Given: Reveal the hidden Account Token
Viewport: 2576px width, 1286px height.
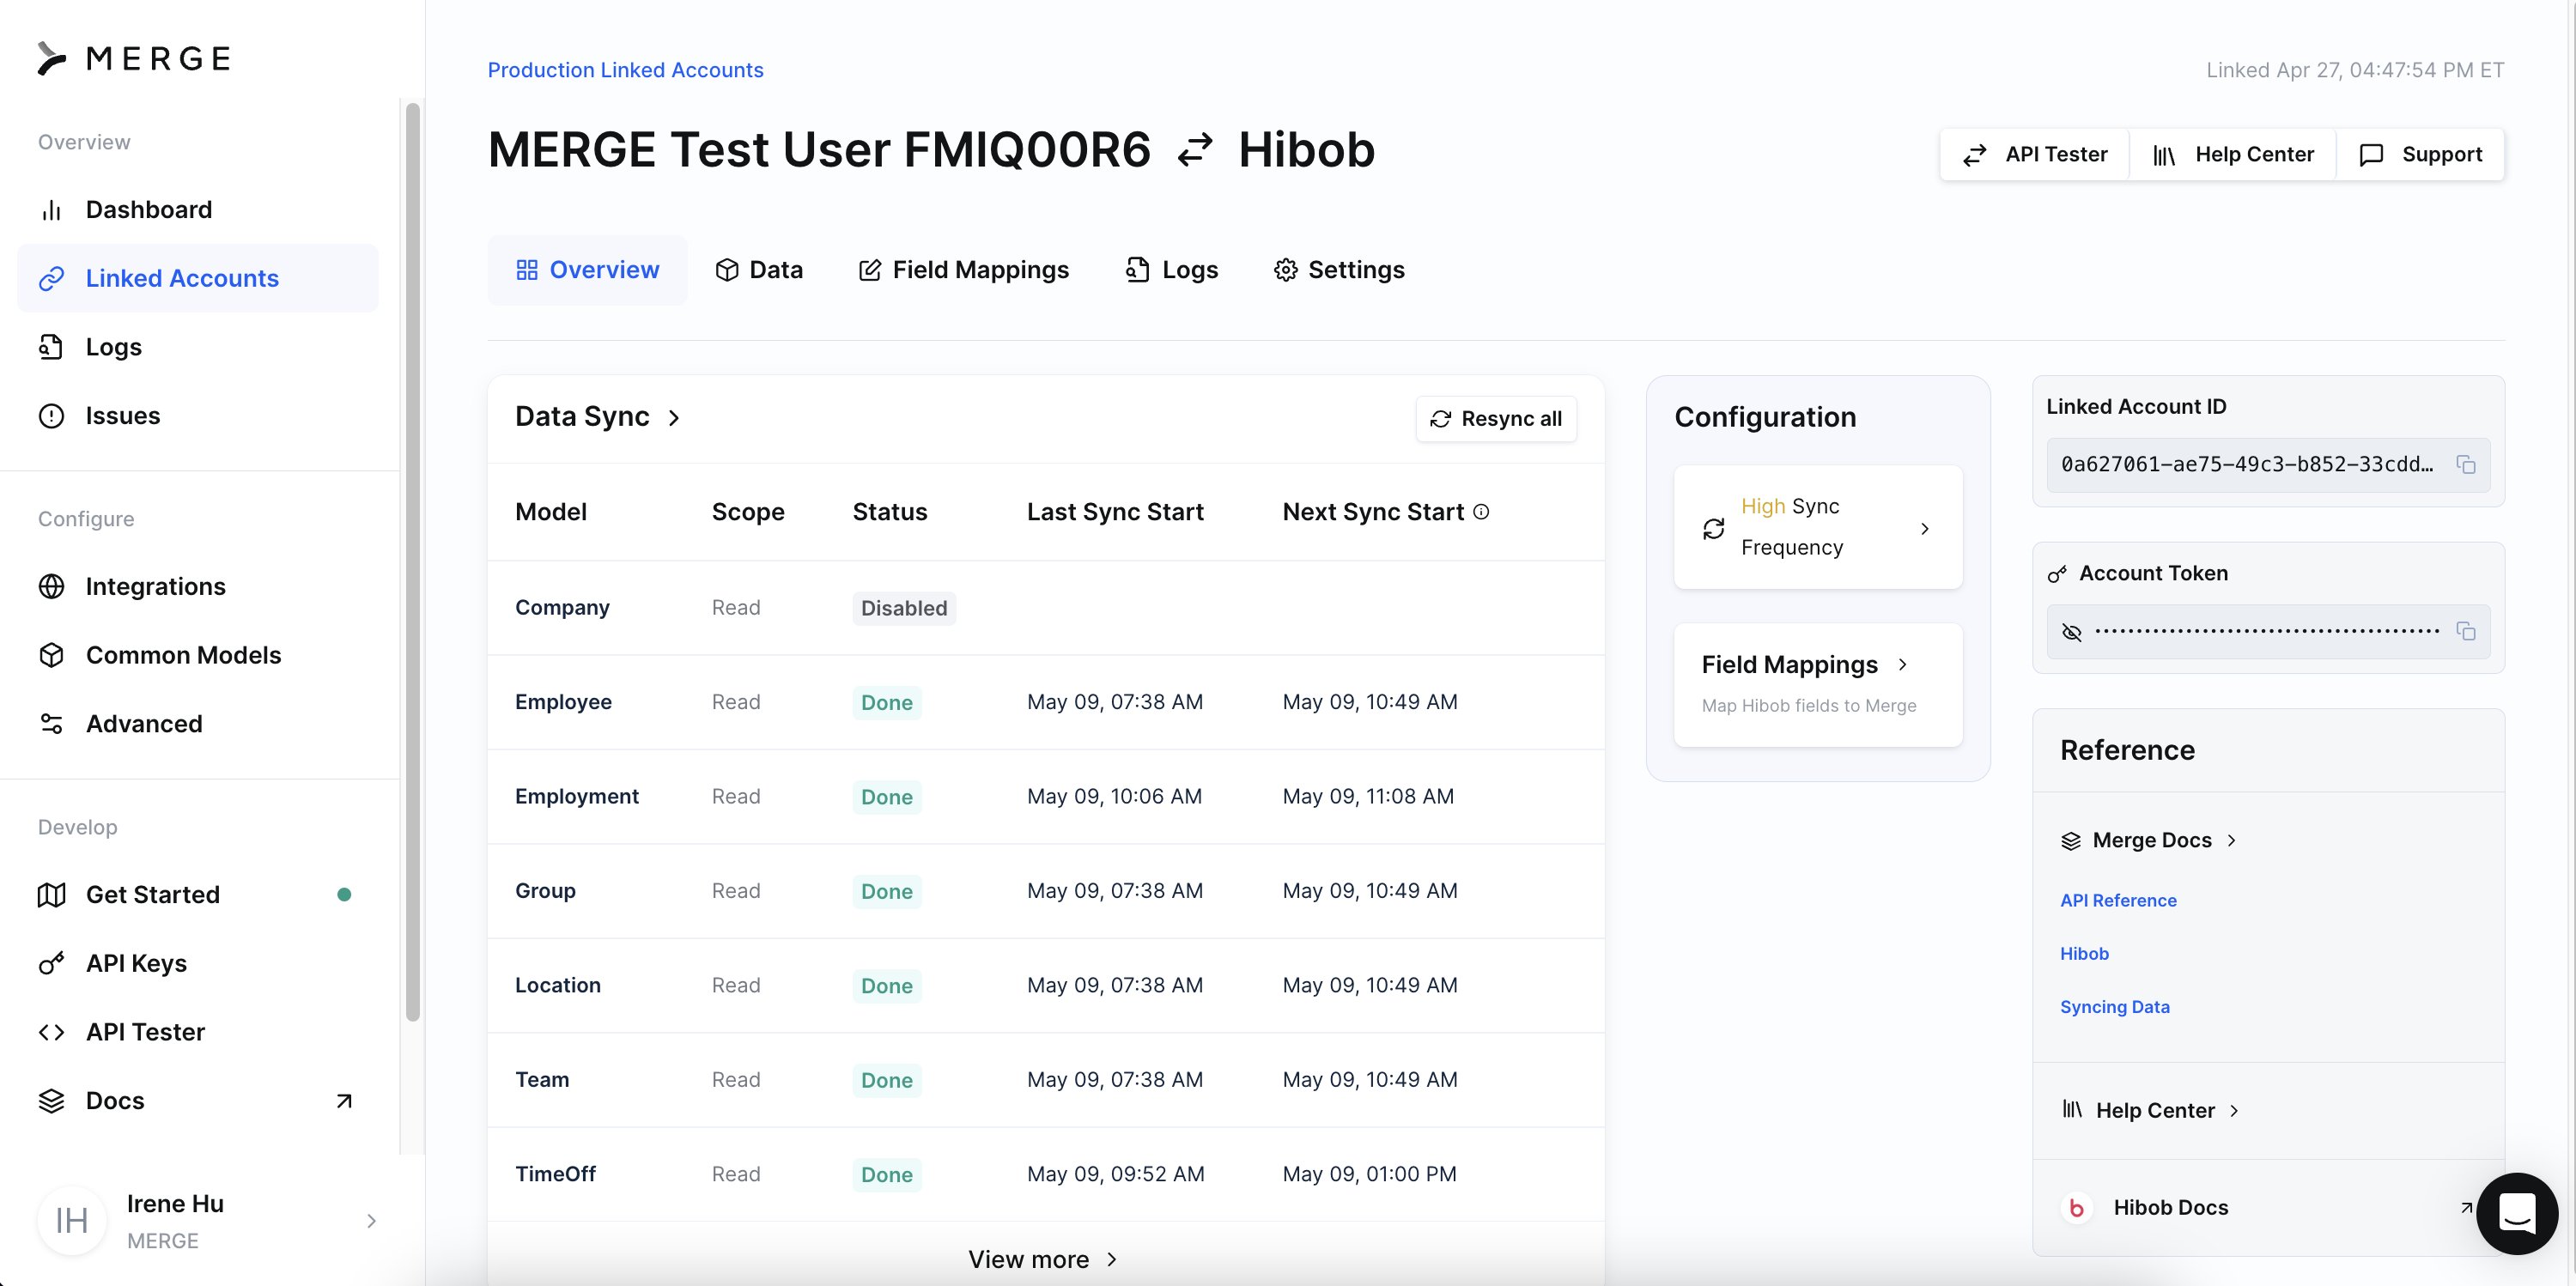Looking at the screenshot, I should point(2072,632).
